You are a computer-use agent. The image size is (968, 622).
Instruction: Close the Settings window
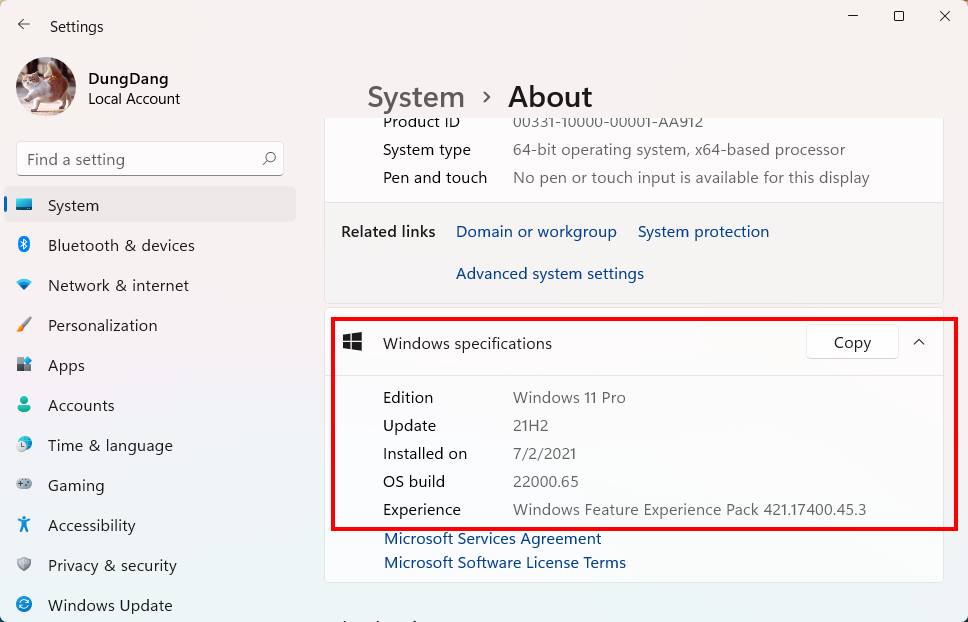(945, 16)
